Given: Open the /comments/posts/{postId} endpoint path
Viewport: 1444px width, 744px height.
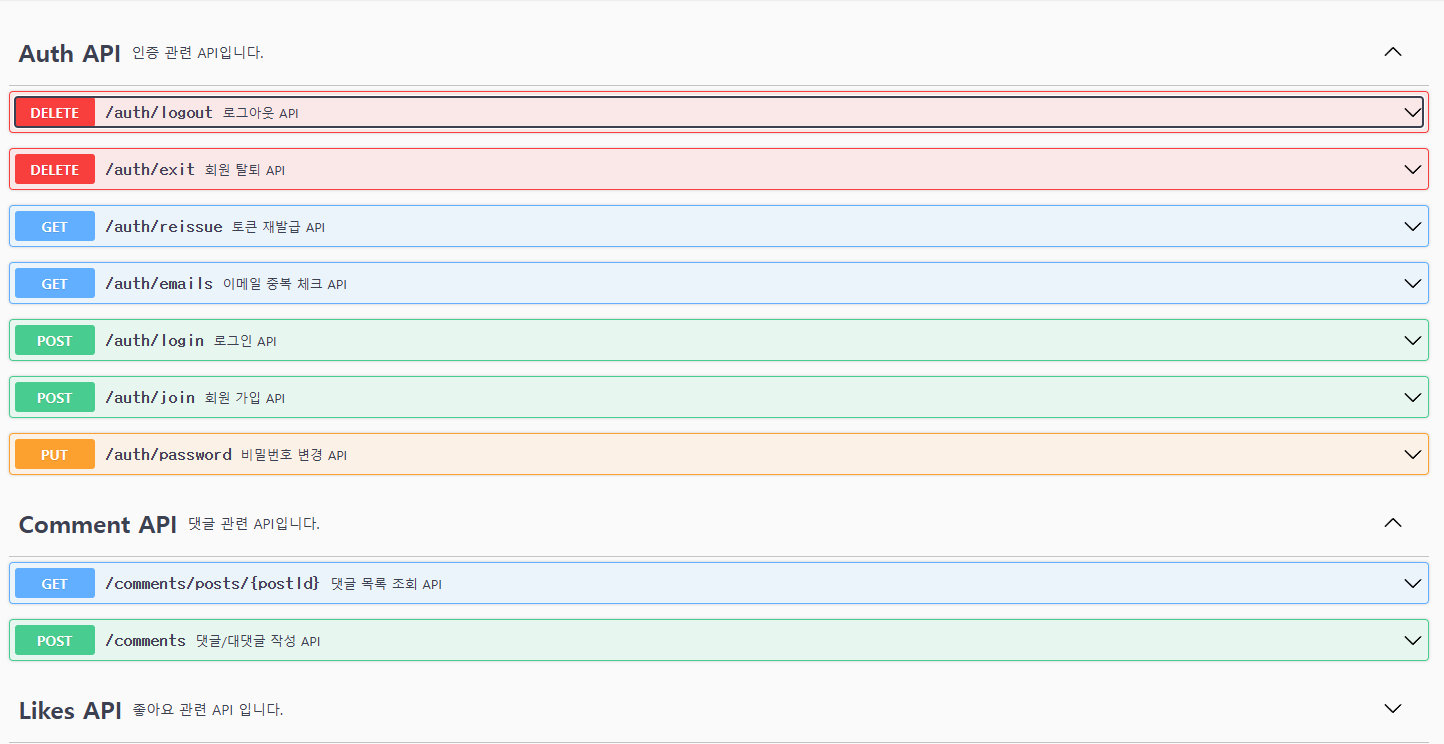Looking at the screenshot, I should 213,584.
